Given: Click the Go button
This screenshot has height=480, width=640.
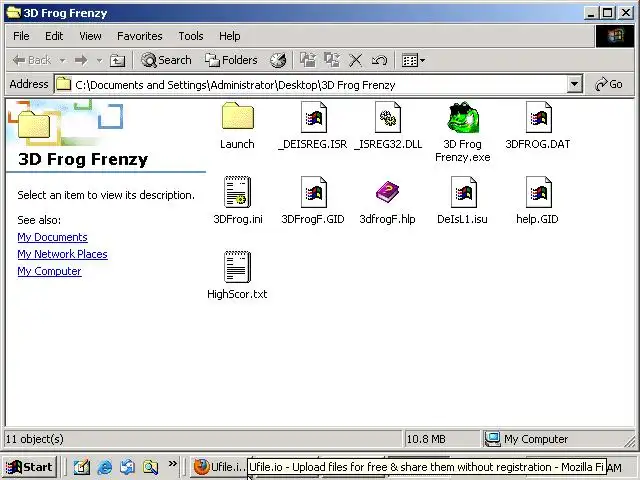Looking at the screenshot, I should point(609,84).
